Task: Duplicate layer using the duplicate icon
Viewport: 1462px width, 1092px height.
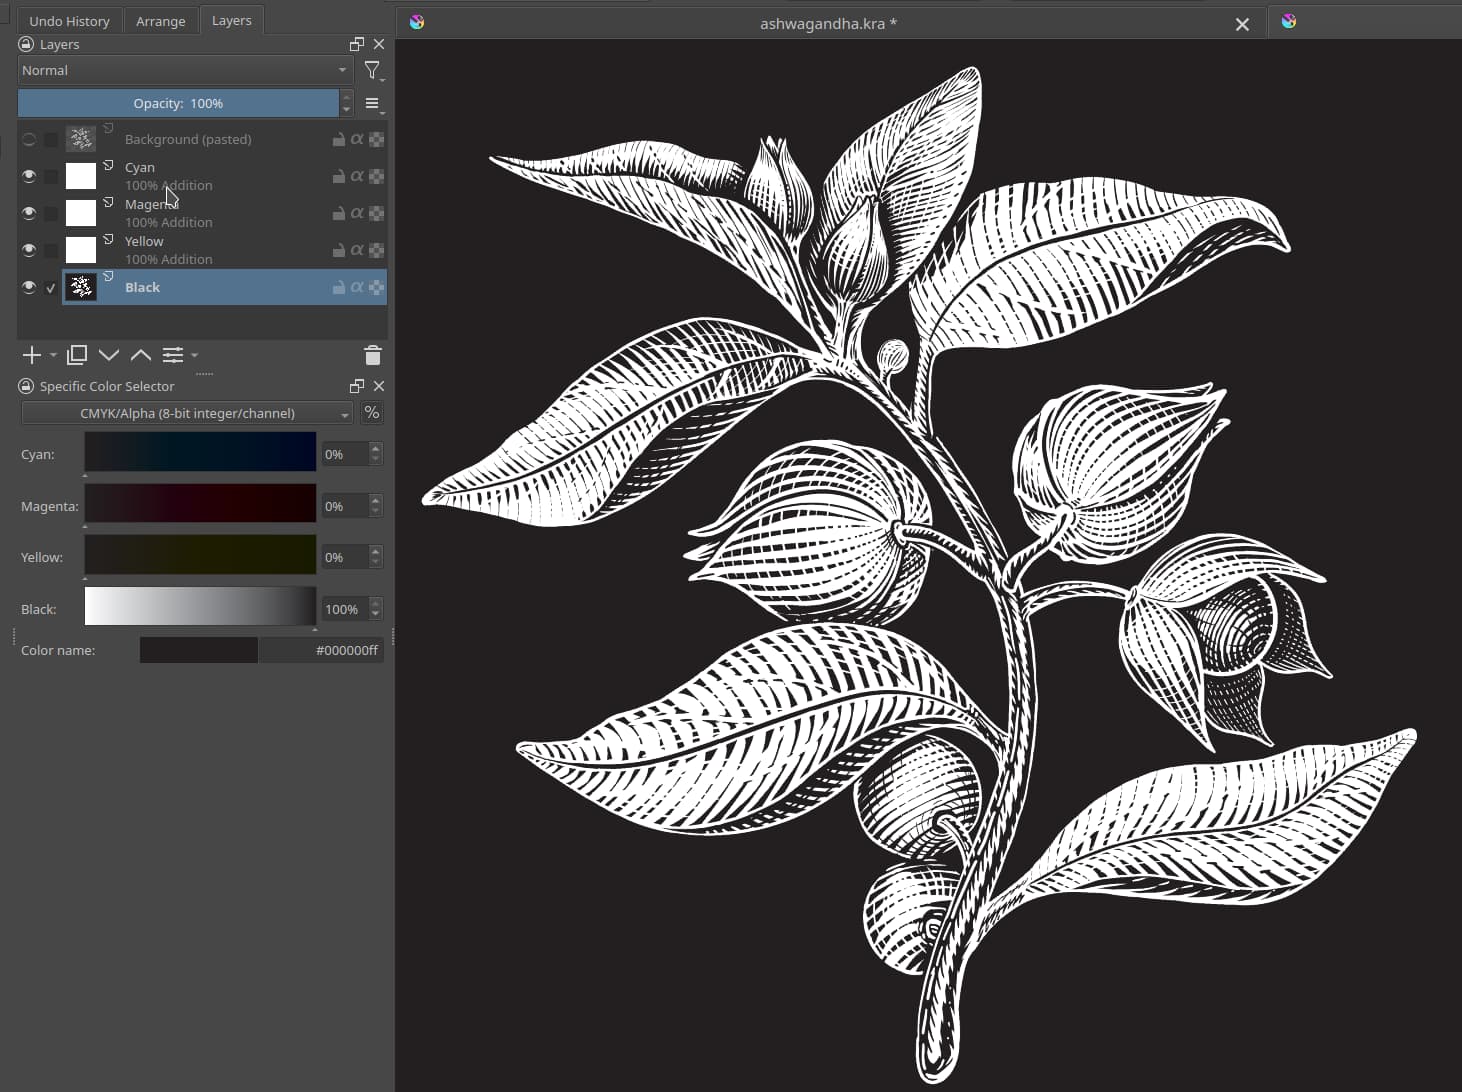Action: (77, 355)
